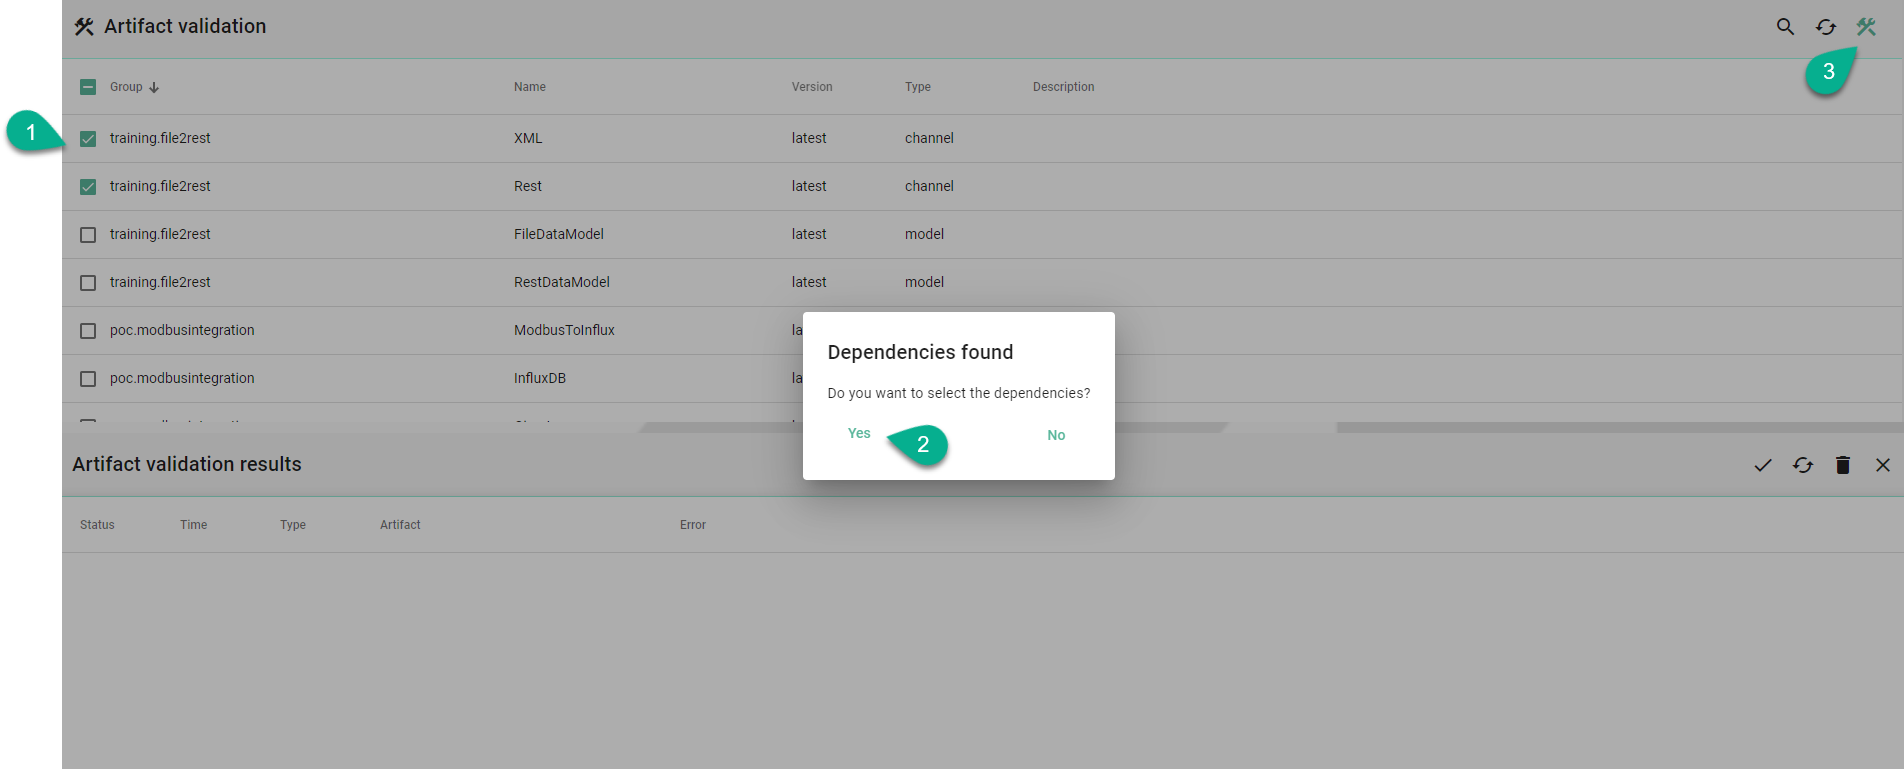This screenshot has height=769, width=1904.
Task: Confirm dependencies selection with Yes
Action: [x=859, y=433]
